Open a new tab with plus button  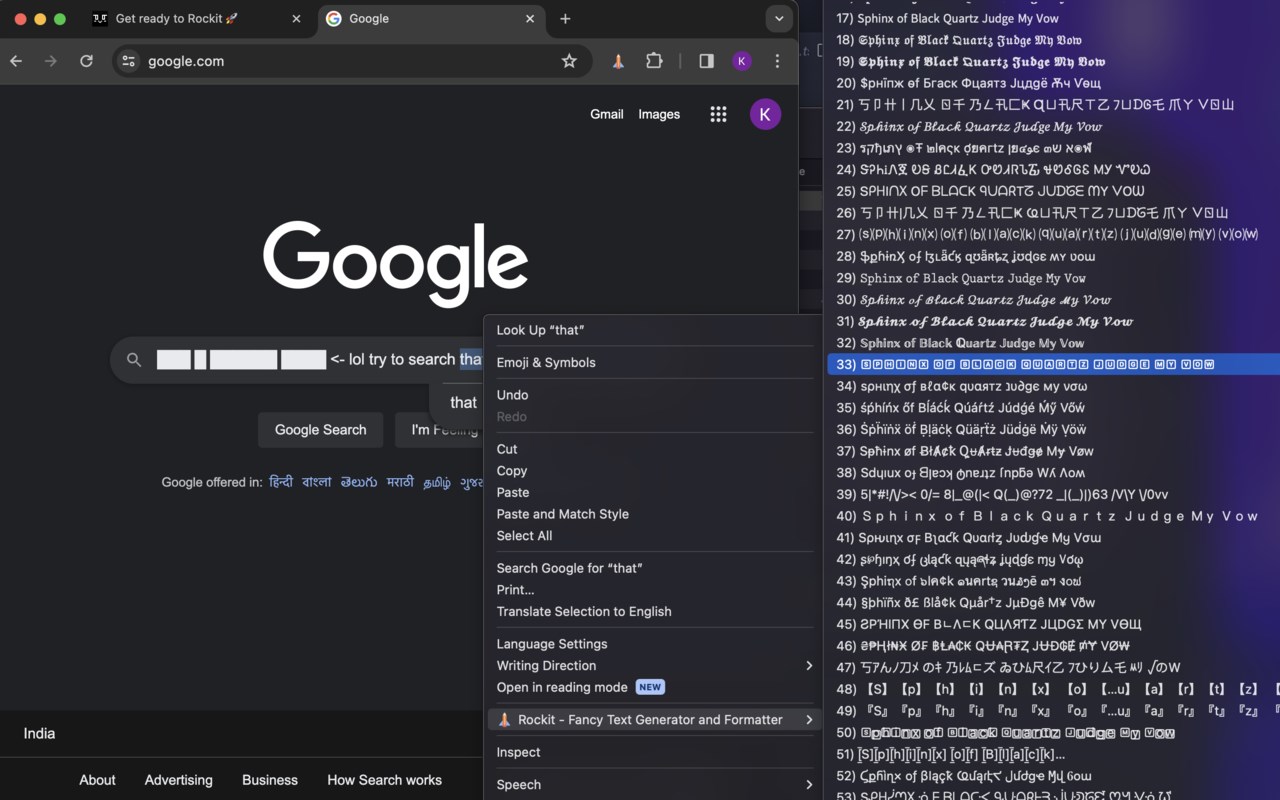coord(565,19)
